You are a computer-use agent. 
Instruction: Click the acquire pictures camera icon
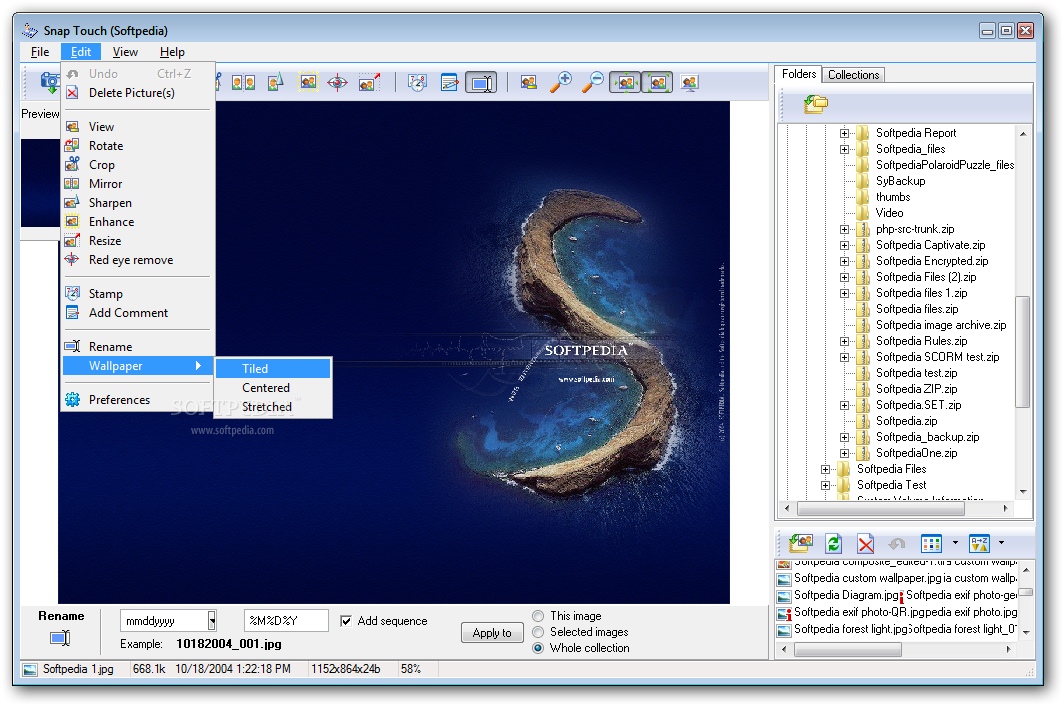click(49, 83)
